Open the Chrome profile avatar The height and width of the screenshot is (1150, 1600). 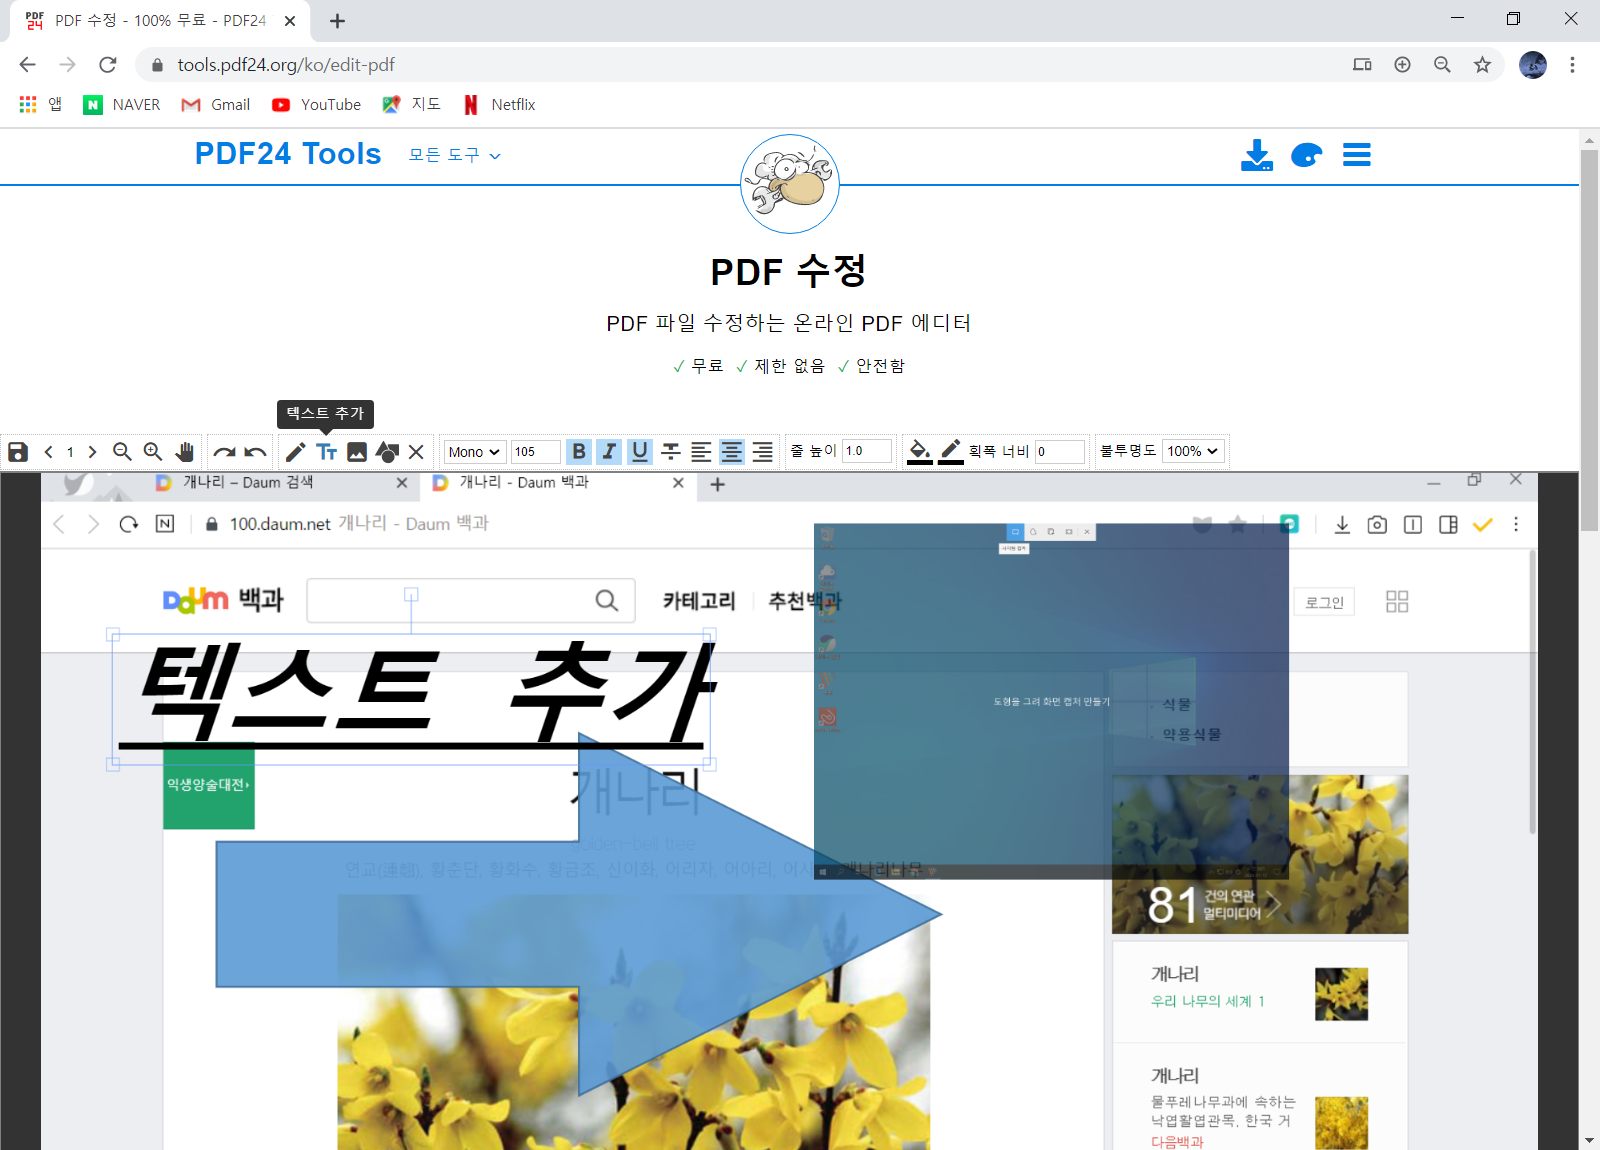[x=1533, y=65]
